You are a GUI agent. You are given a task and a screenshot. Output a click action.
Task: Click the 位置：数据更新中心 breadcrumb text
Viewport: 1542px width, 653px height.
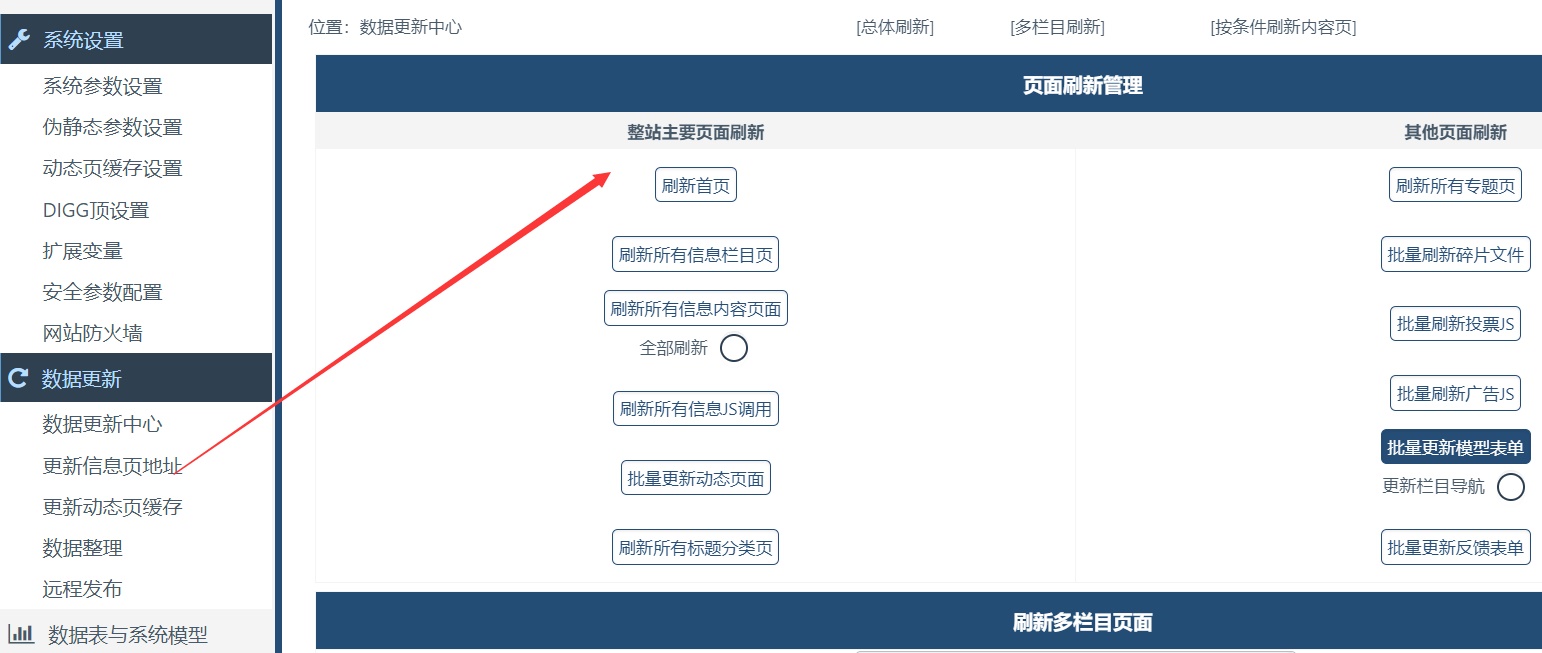(x=386, y=28)
